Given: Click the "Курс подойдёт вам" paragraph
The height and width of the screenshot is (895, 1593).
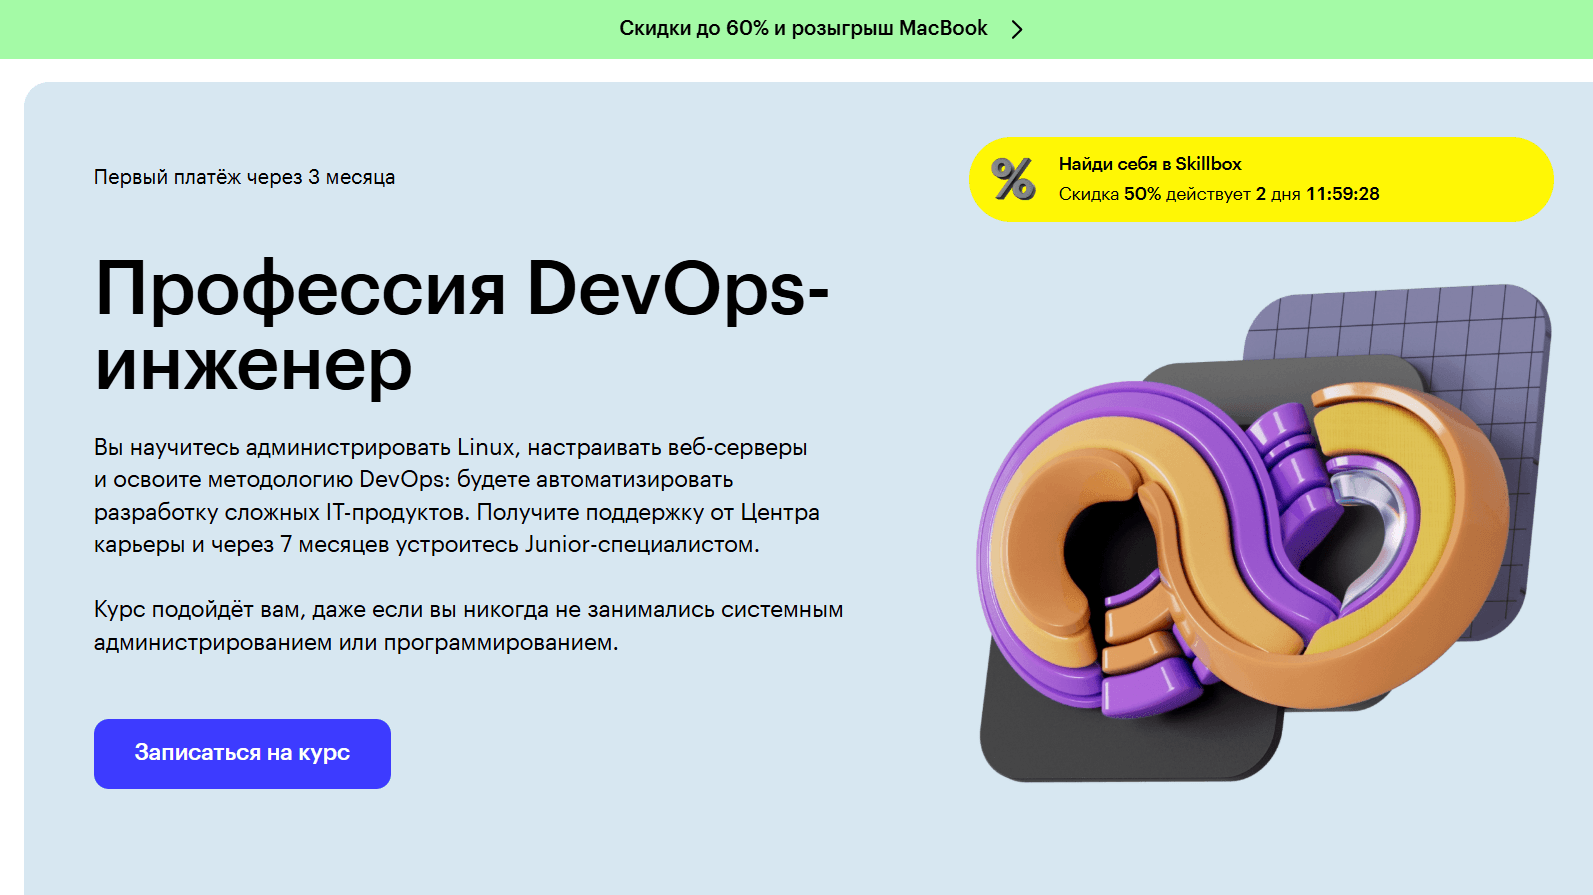Looking at the screenshot, I should (468, 626).
